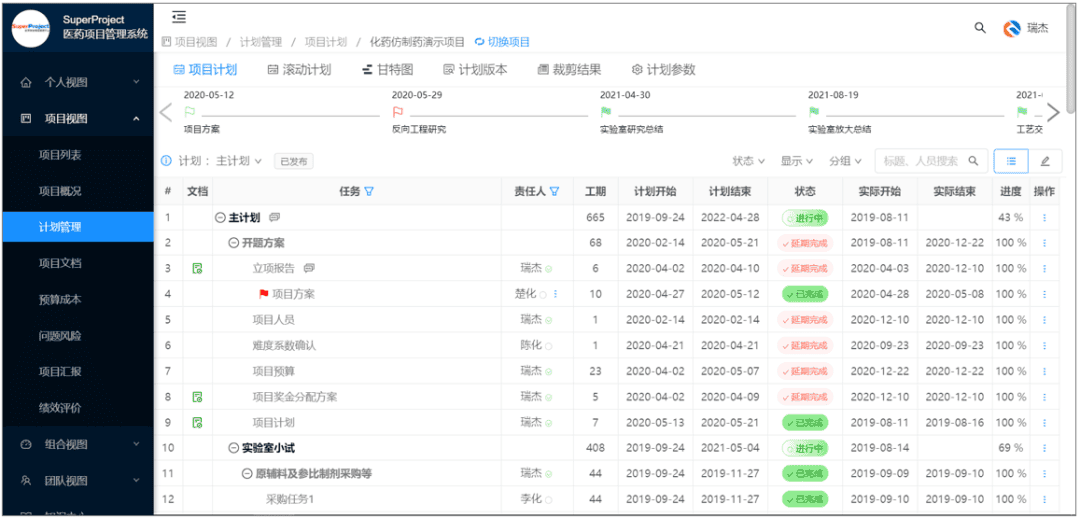The image size is (1080, 518).
Task: Open the document icon in 项目计划 row
Action: 198,422
